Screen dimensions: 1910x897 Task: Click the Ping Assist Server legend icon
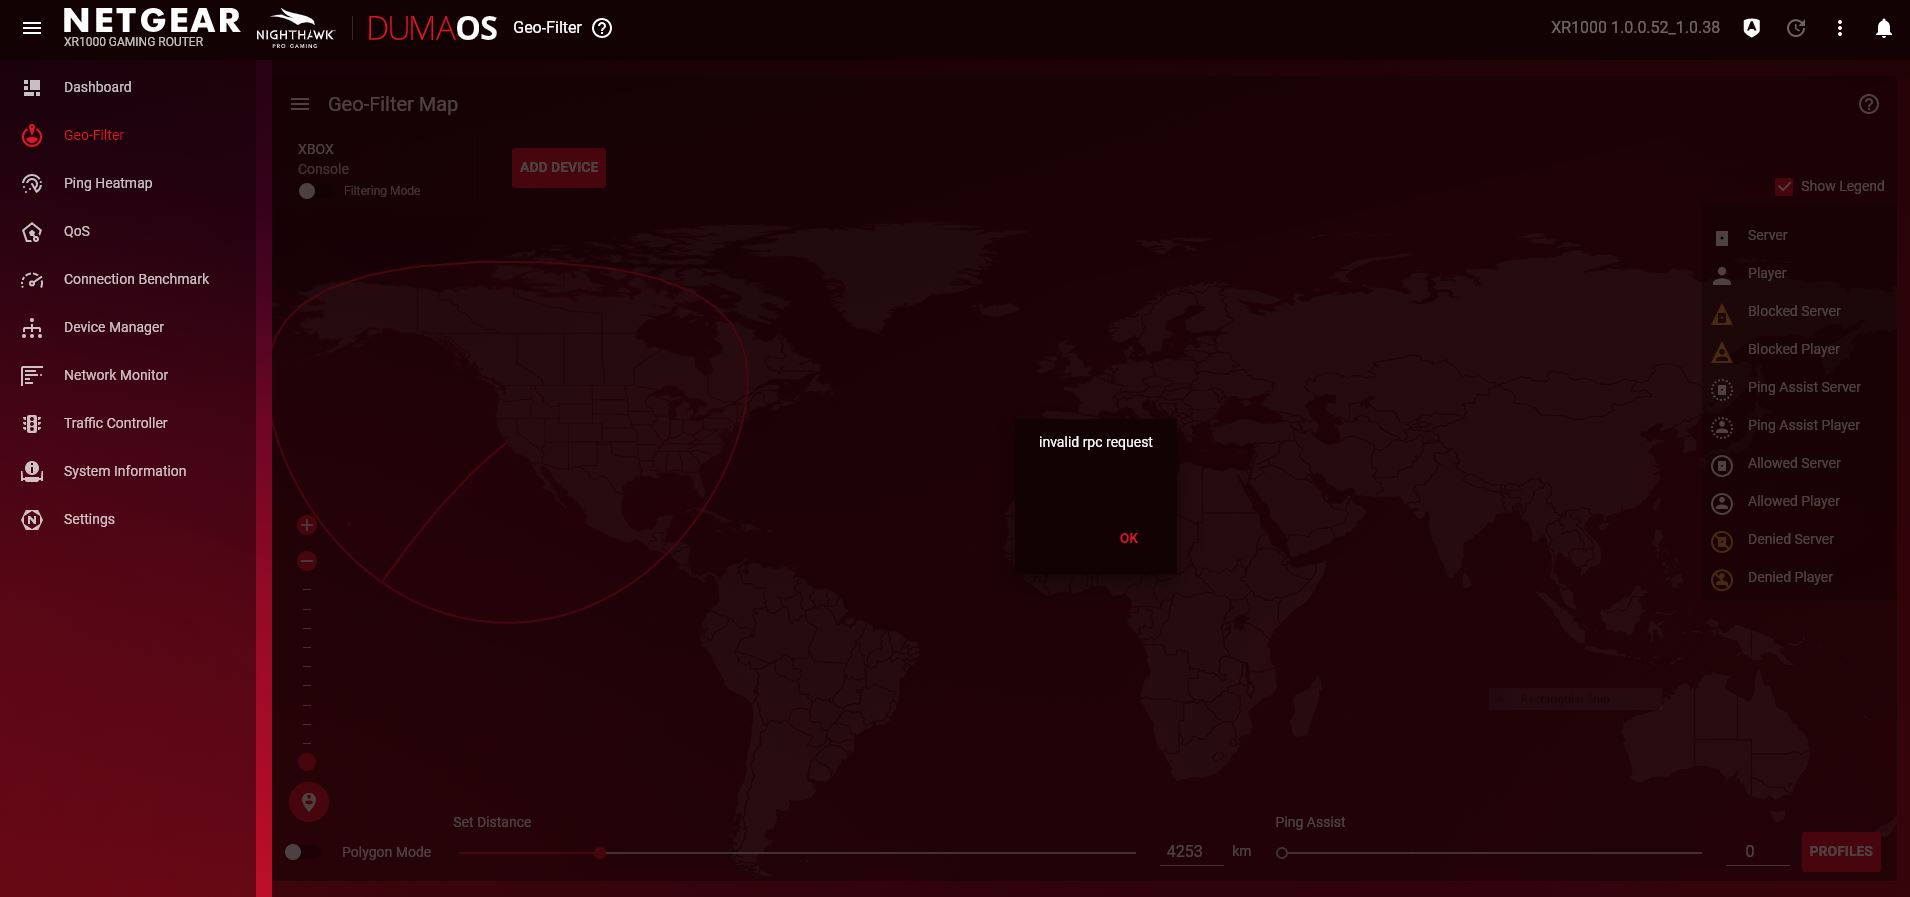click(1722, 389)
